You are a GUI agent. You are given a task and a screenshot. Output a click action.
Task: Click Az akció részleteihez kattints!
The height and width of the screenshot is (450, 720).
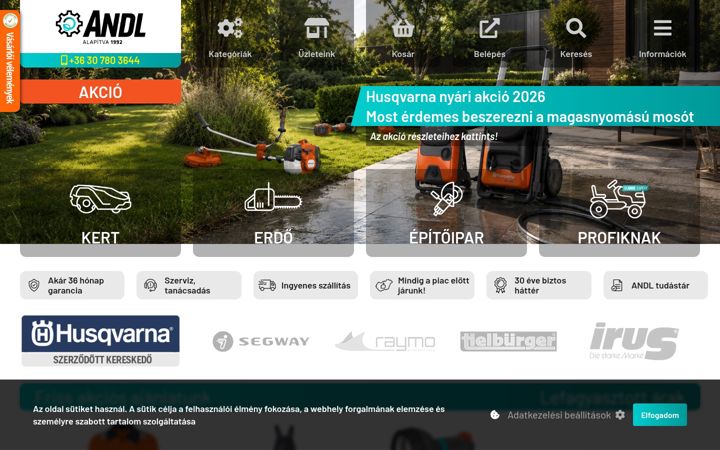[x=434, y=136]
